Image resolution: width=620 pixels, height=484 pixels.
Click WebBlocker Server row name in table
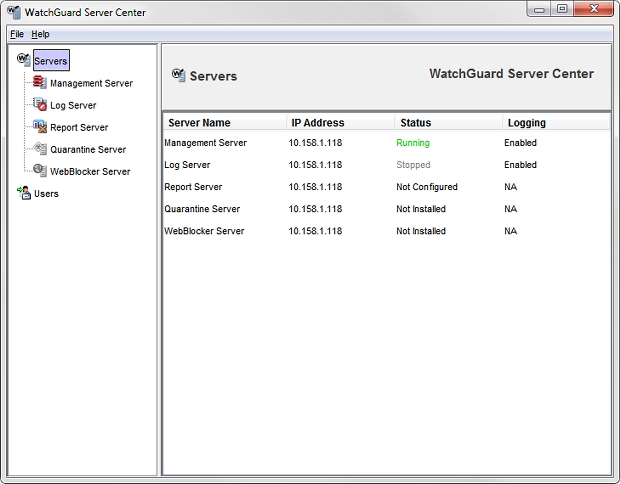[x=204, y=231]
